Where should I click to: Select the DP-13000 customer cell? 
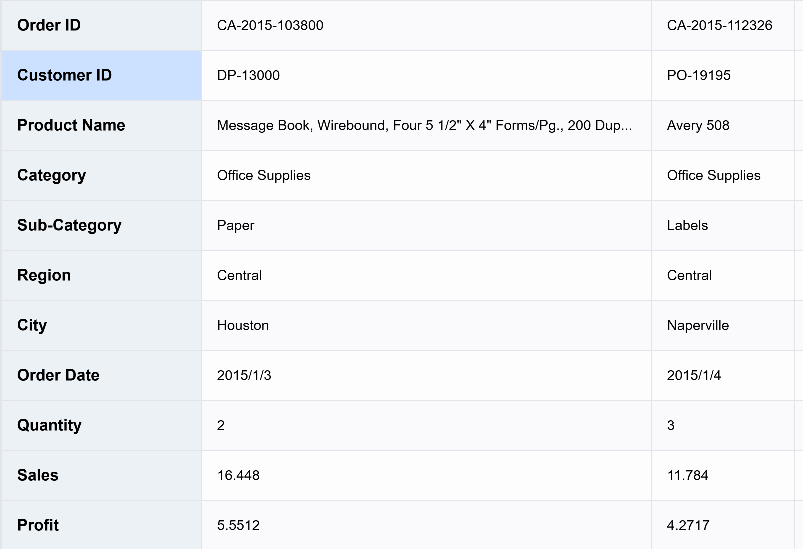coord(425,75)
